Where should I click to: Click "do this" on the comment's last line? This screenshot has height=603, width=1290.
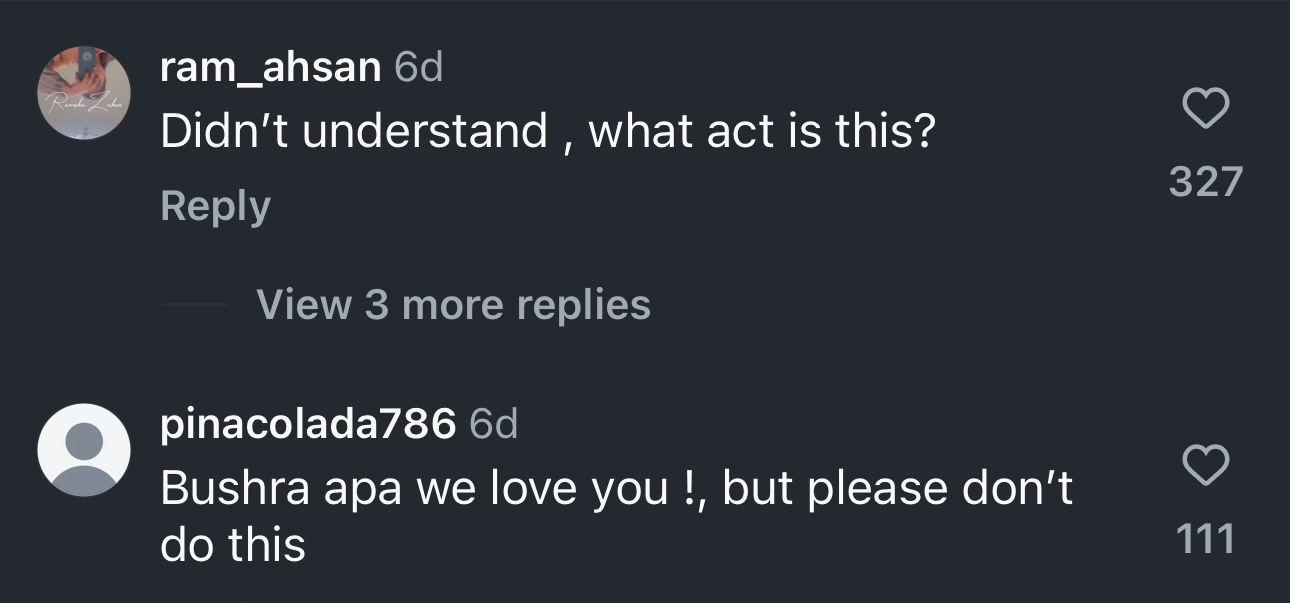(232, 545)
